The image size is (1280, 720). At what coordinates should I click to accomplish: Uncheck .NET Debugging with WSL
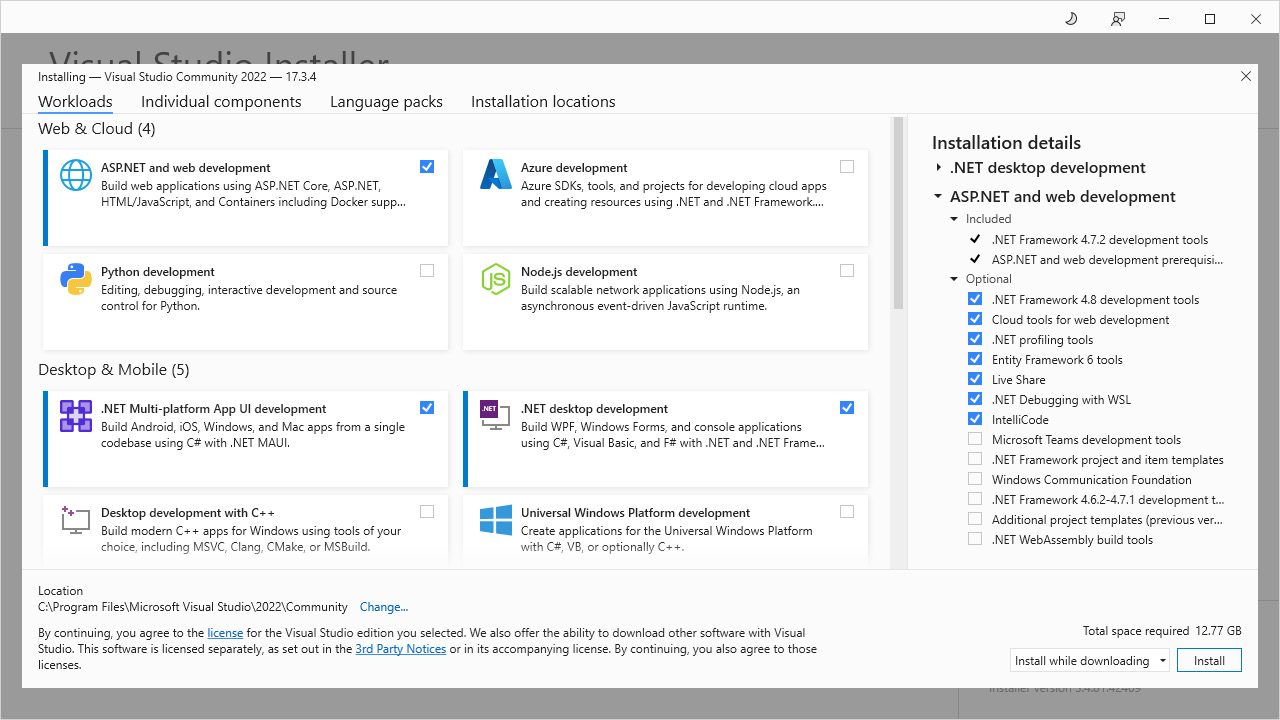point(975,399)
